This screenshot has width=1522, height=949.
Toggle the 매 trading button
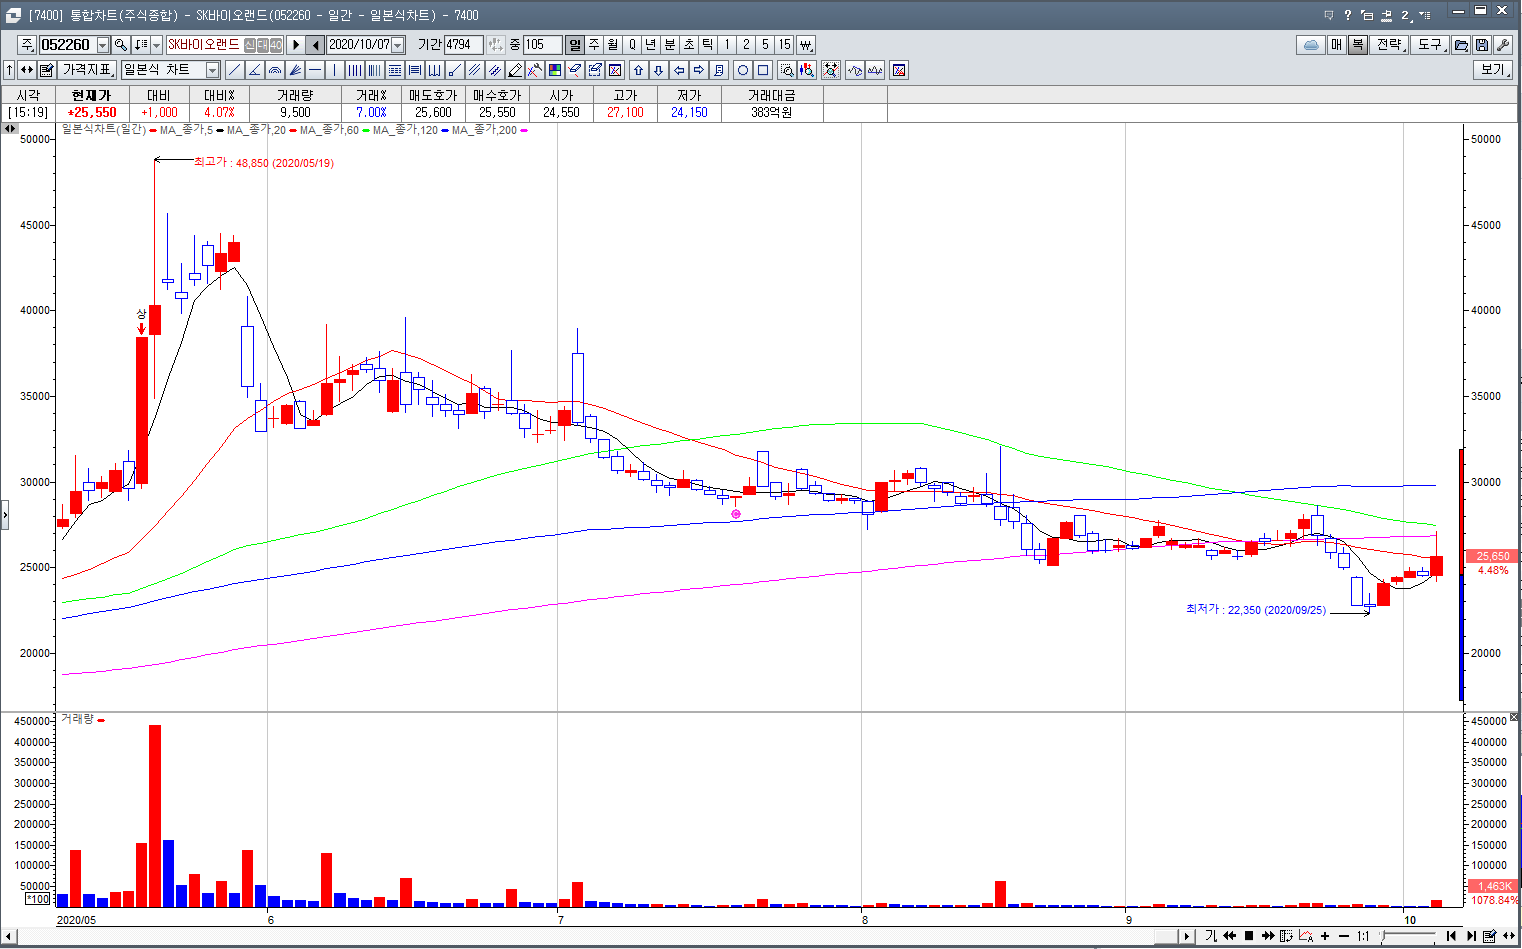1336,45
